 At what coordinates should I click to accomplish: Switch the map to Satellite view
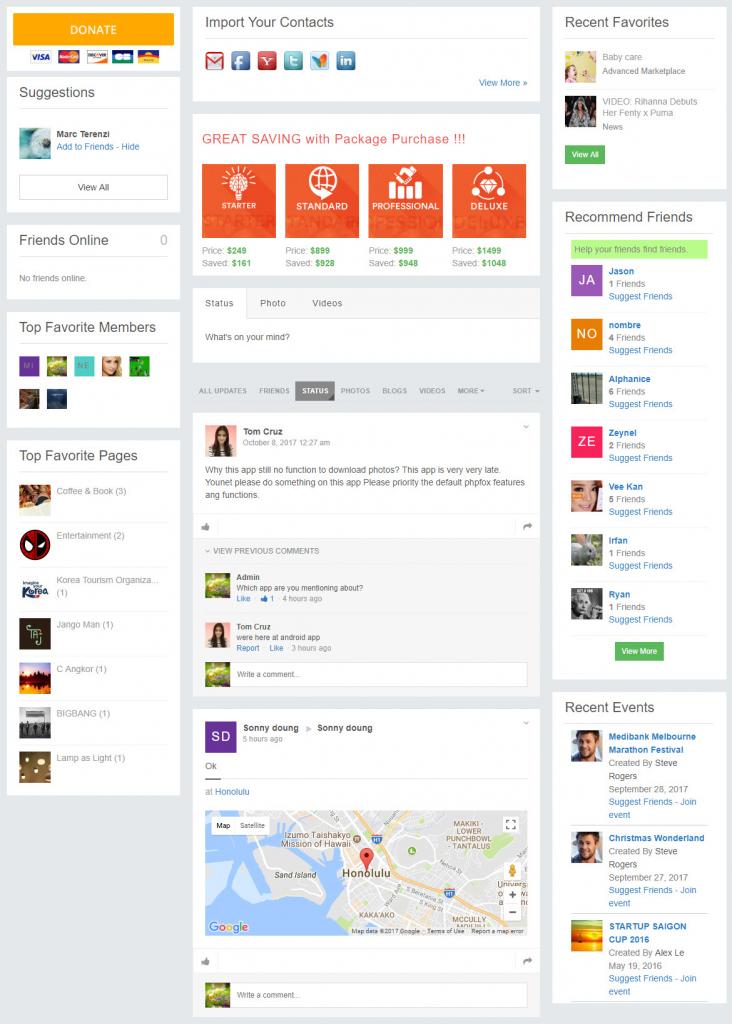pos(252,825)
